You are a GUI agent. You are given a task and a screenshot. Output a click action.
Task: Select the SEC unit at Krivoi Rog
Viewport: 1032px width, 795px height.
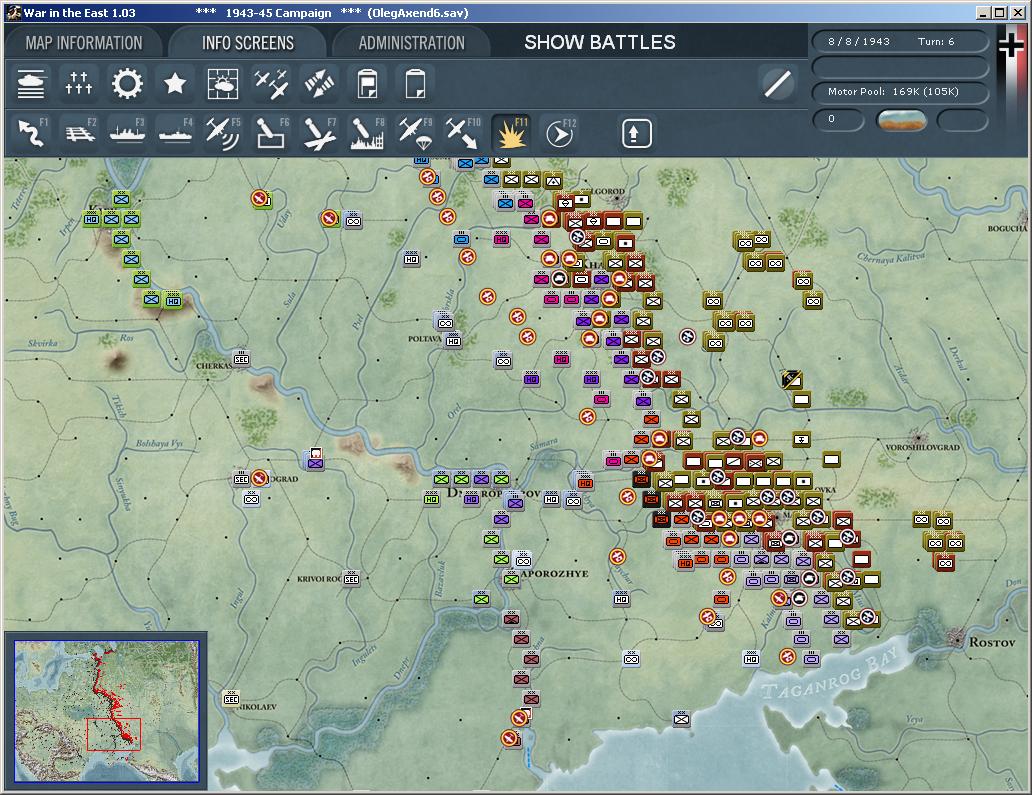tap(351, 578)
